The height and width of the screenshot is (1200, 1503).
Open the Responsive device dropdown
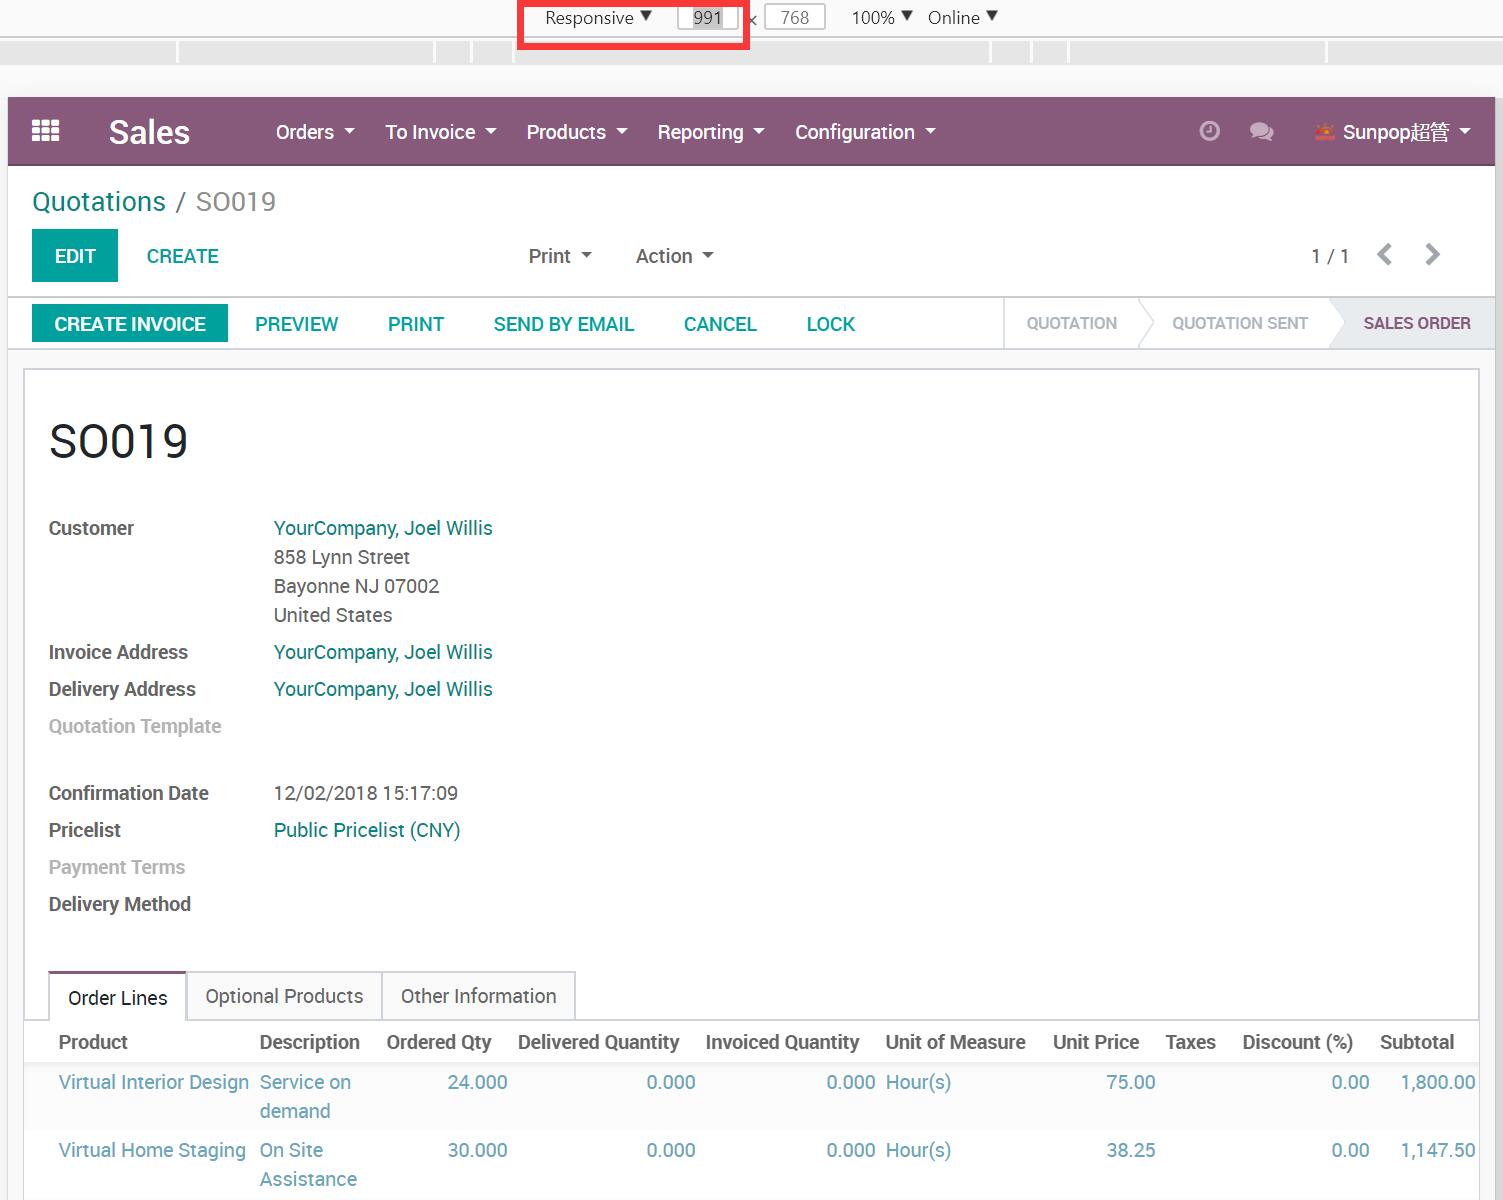tap(597, 18)
